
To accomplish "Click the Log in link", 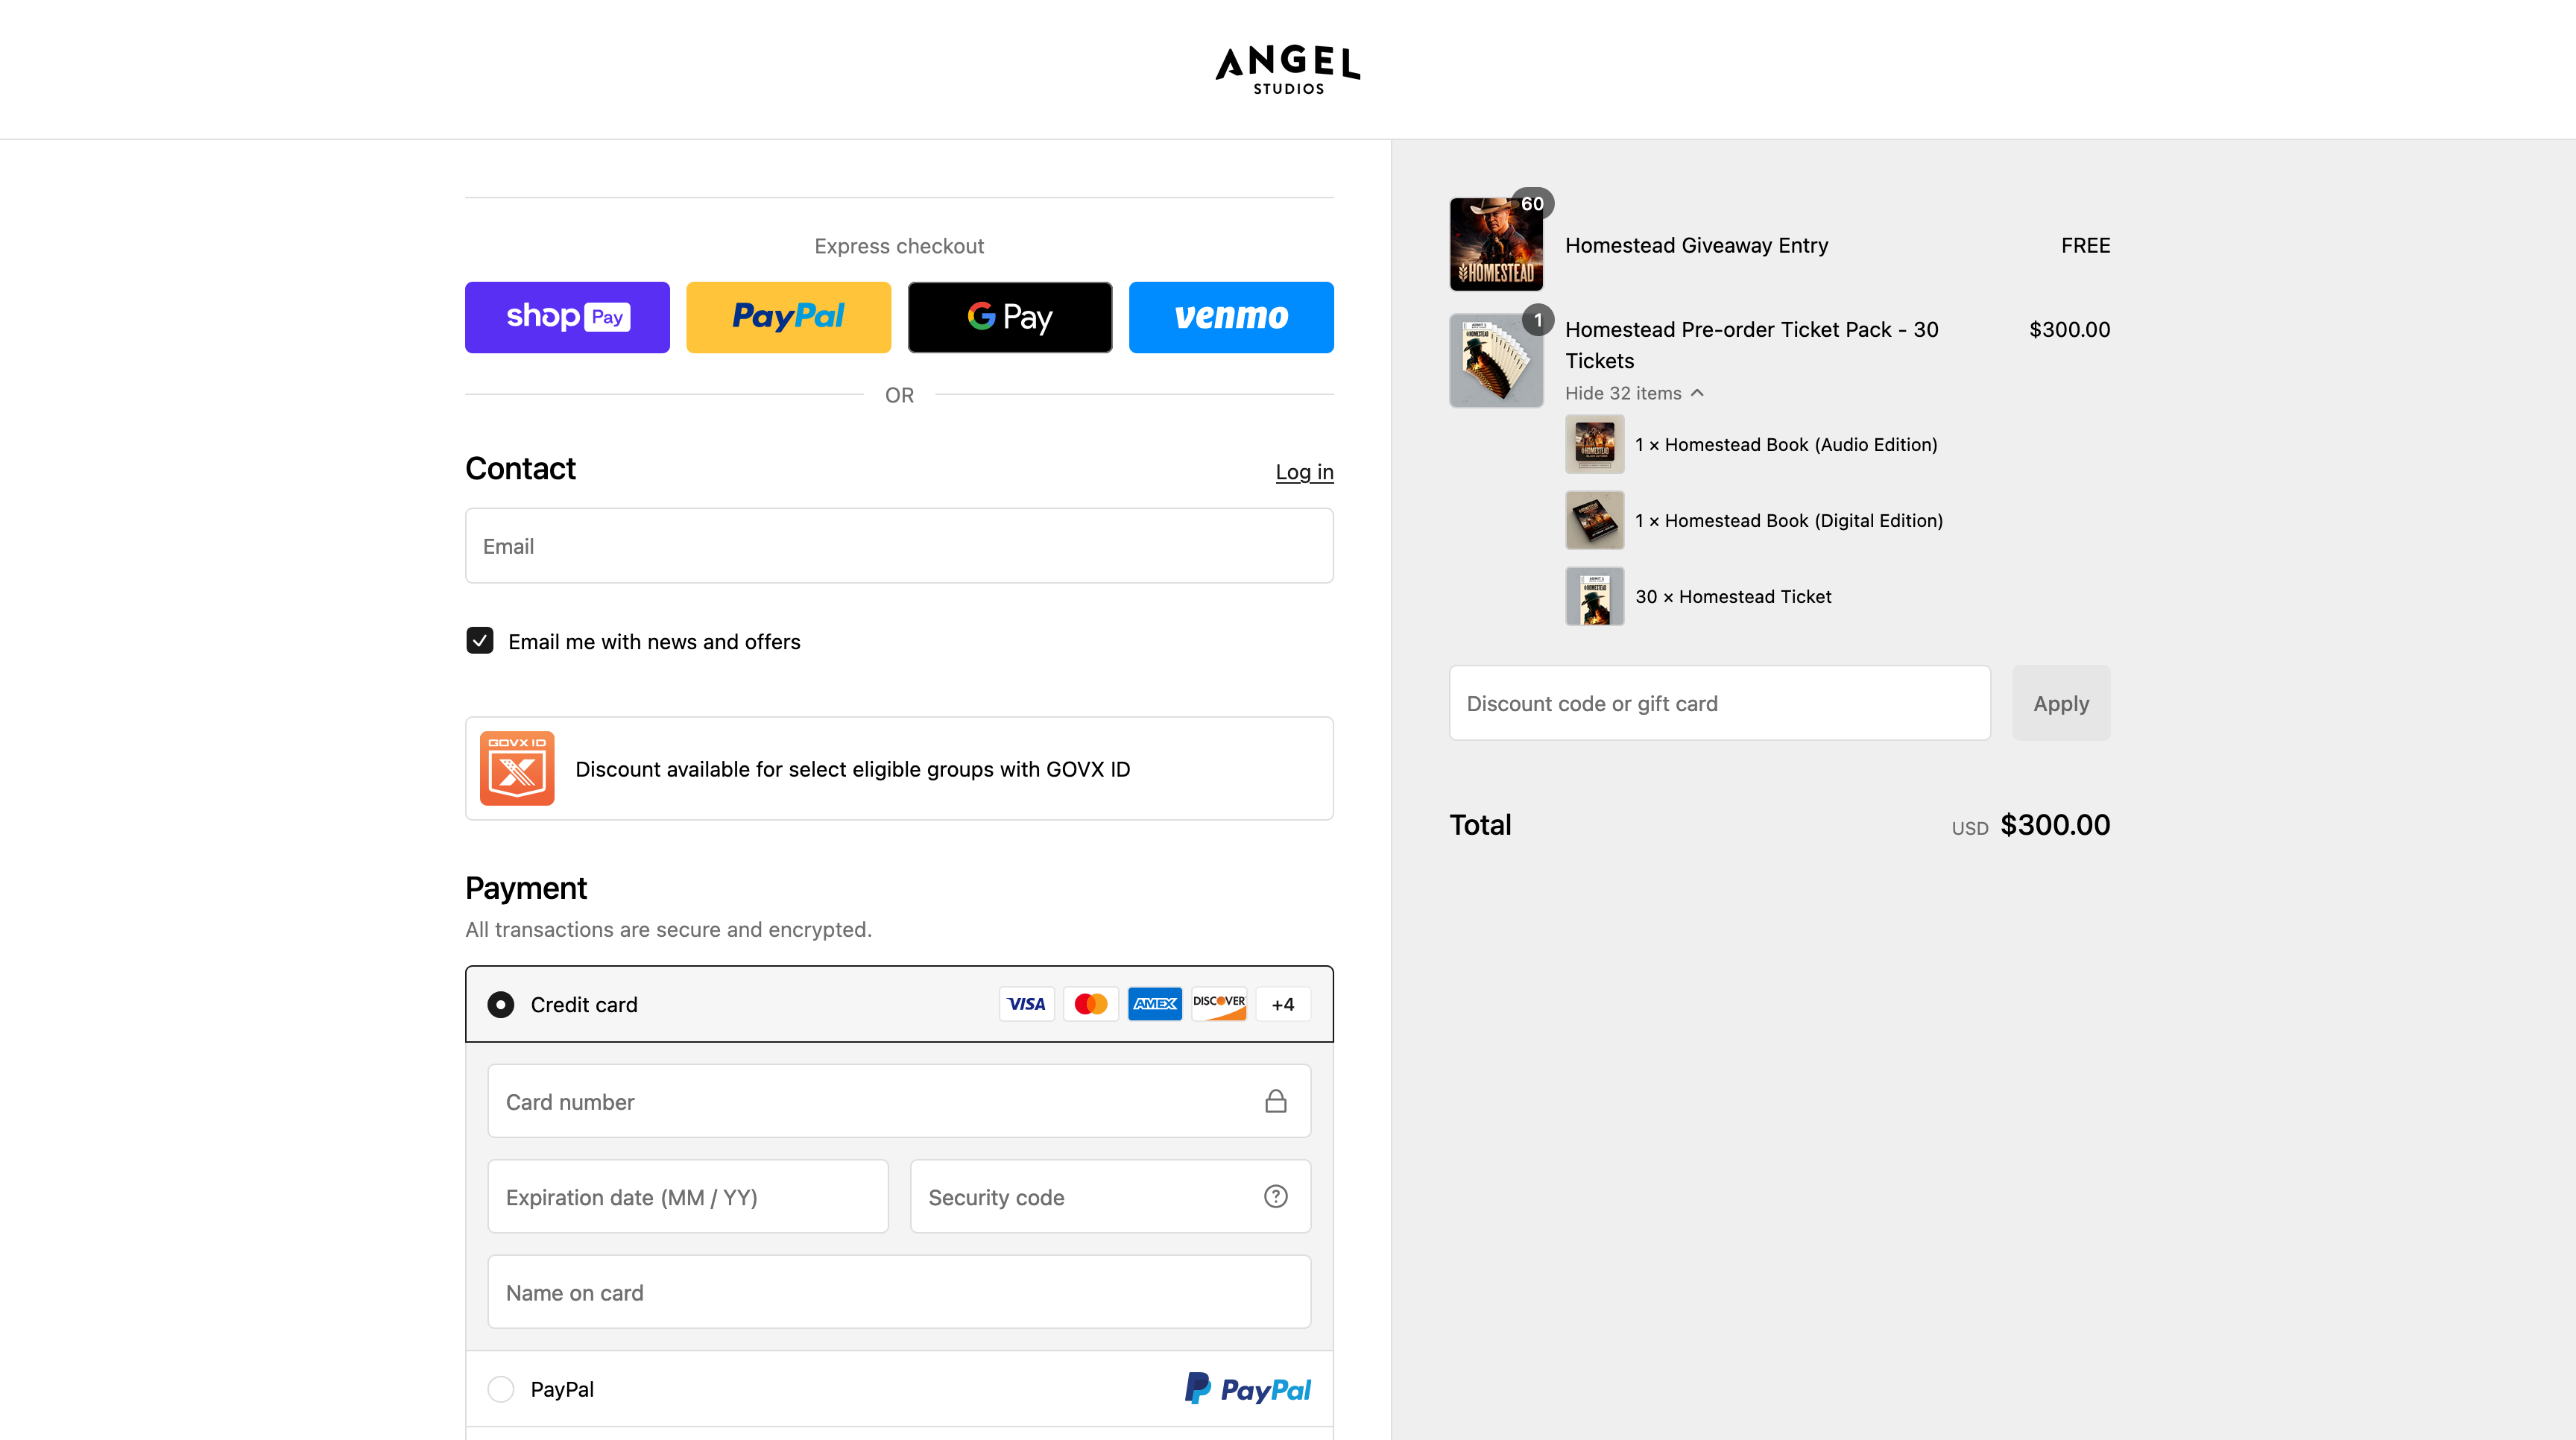I will point(1304,472).
